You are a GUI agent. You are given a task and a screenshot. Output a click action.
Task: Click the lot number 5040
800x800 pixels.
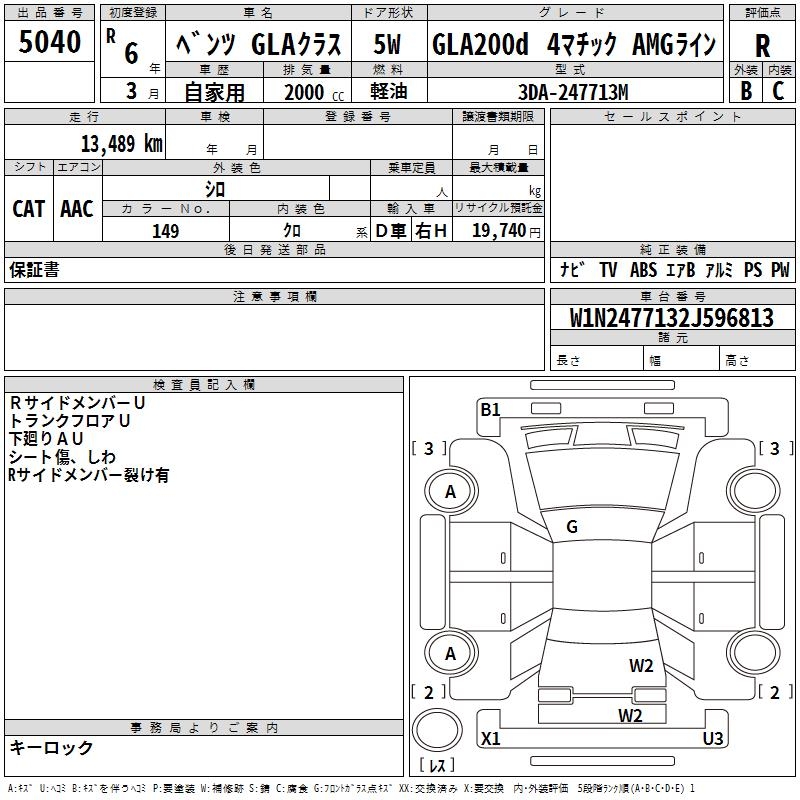point(50,44)
